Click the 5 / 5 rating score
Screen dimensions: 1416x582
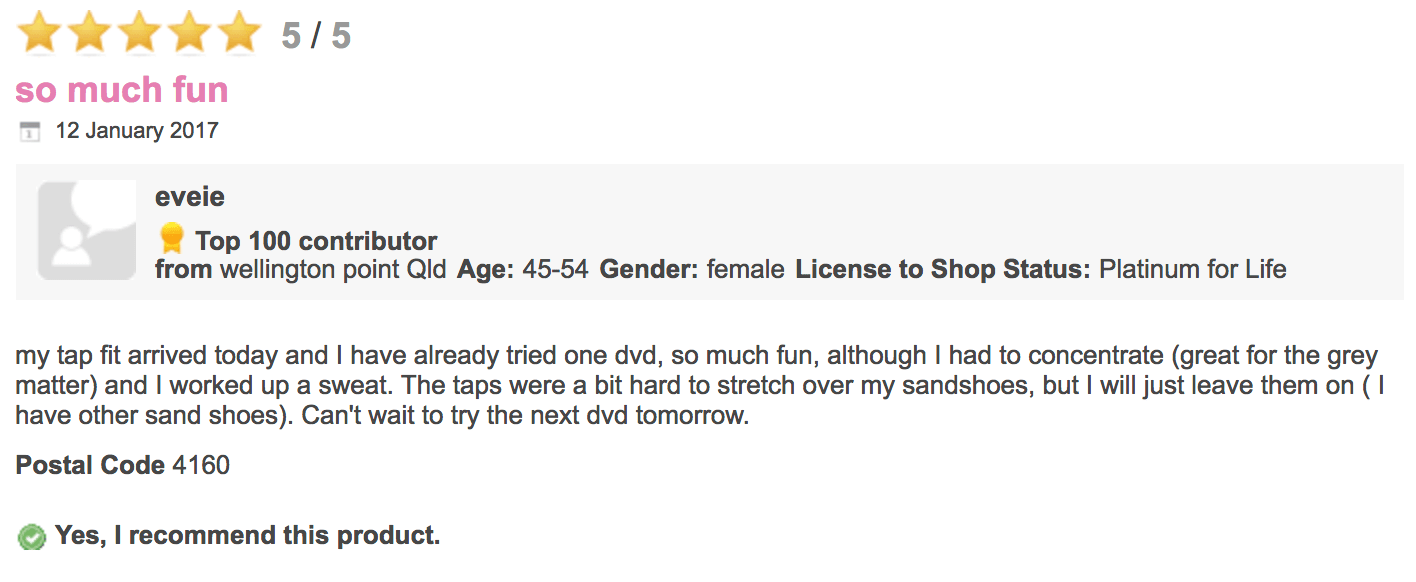(316, 36)
